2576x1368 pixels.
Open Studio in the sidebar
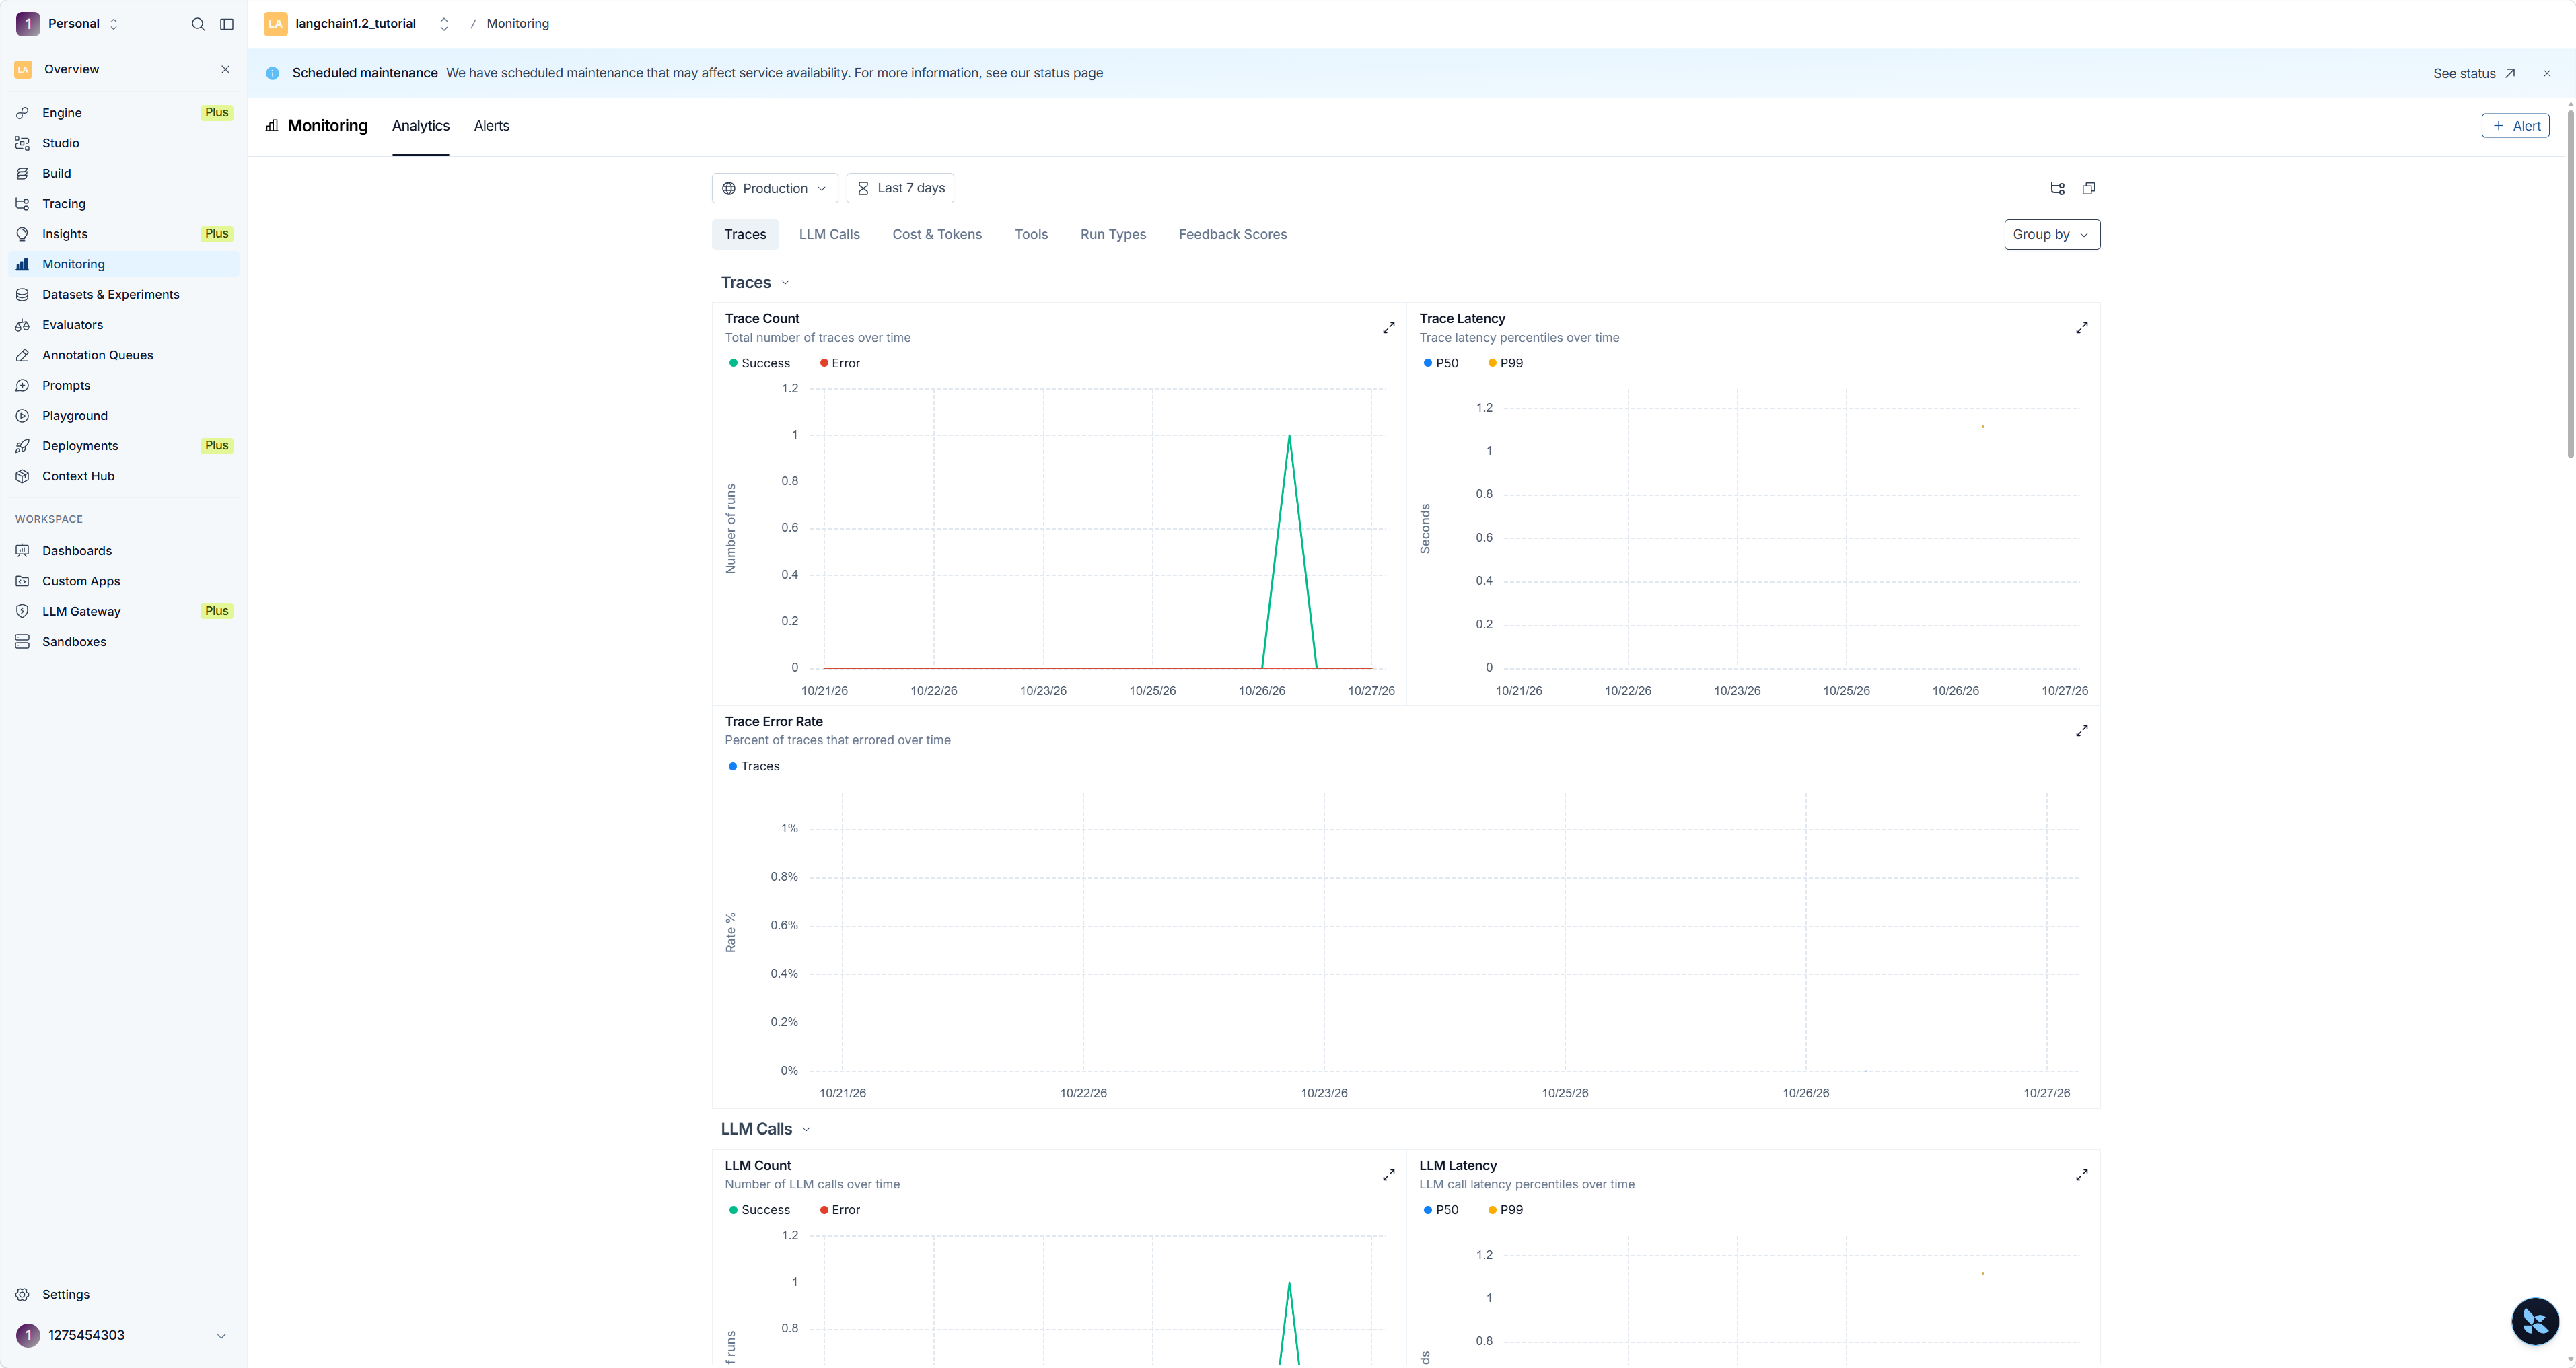[124, 143]
